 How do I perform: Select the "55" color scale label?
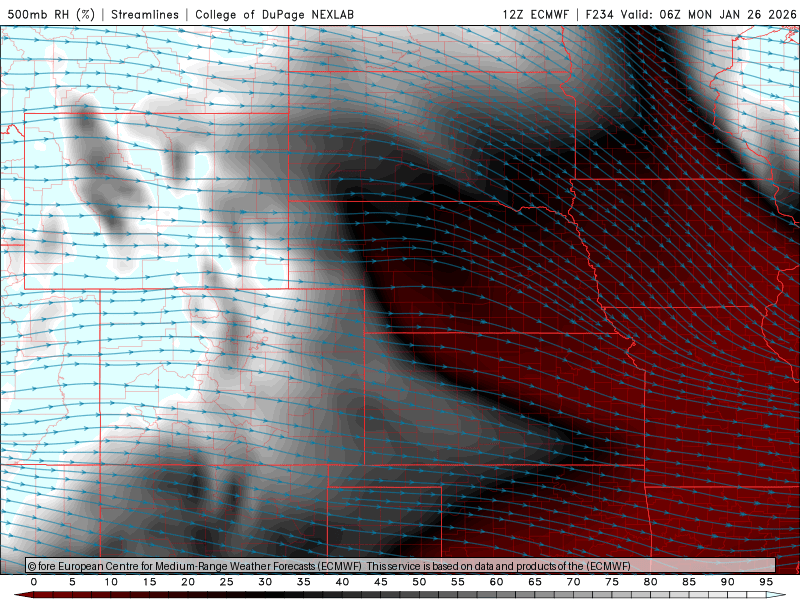pyautogui.click(x=458, y=582)
